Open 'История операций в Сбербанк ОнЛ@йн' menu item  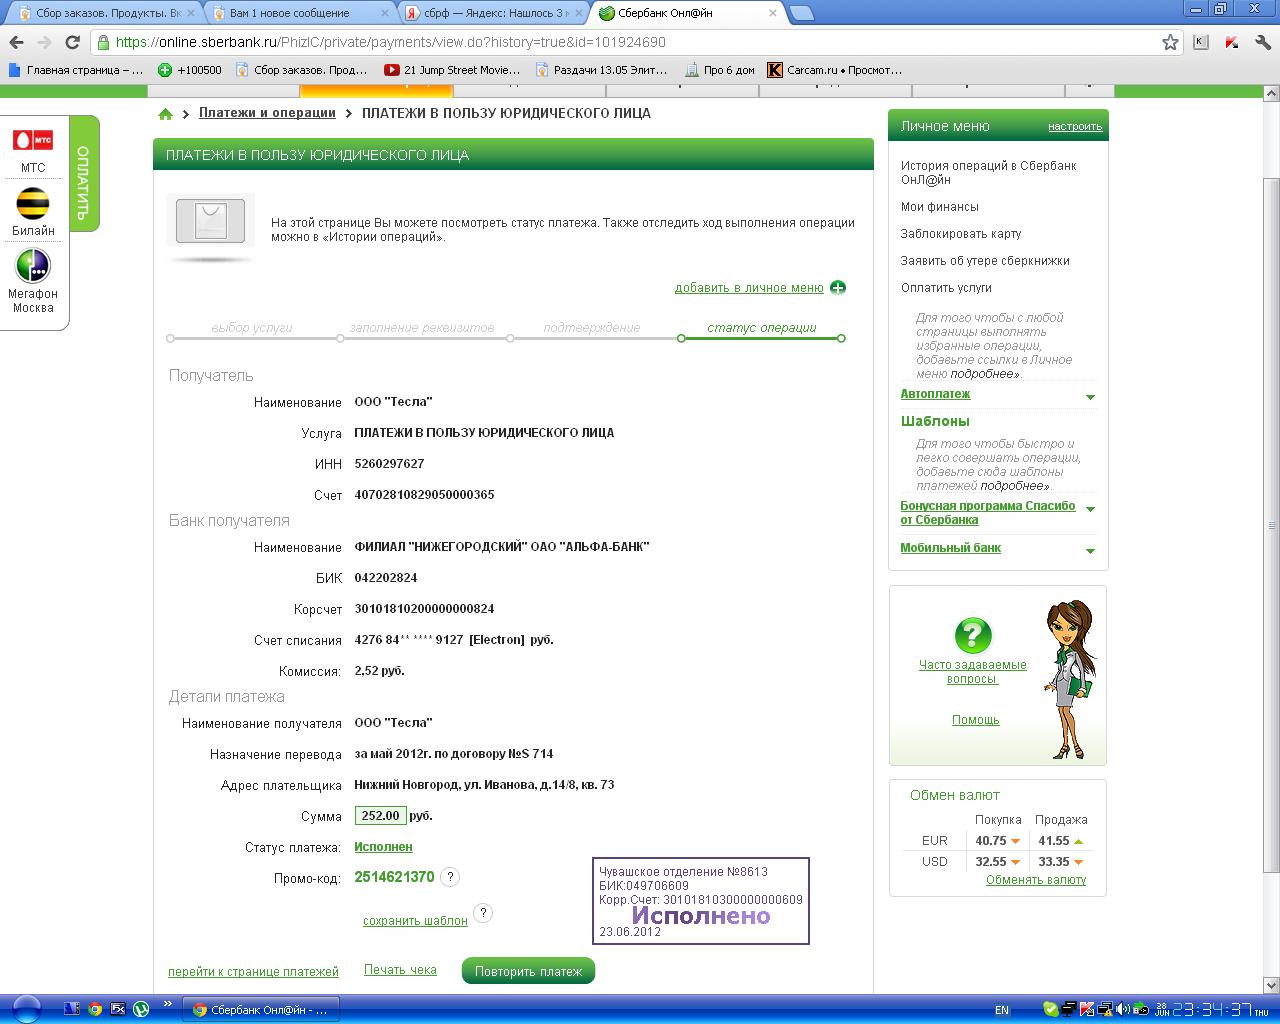pos(988,173)
